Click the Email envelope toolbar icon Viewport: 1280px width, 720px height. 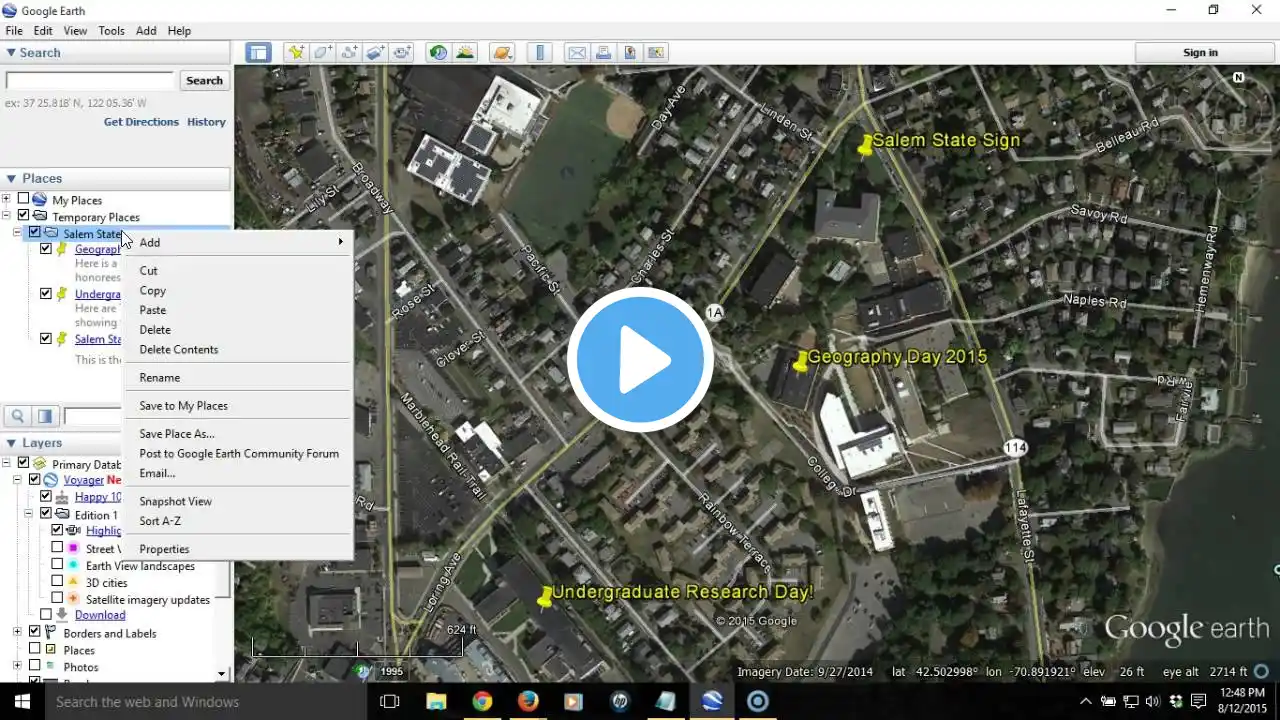tap(577, 53)
